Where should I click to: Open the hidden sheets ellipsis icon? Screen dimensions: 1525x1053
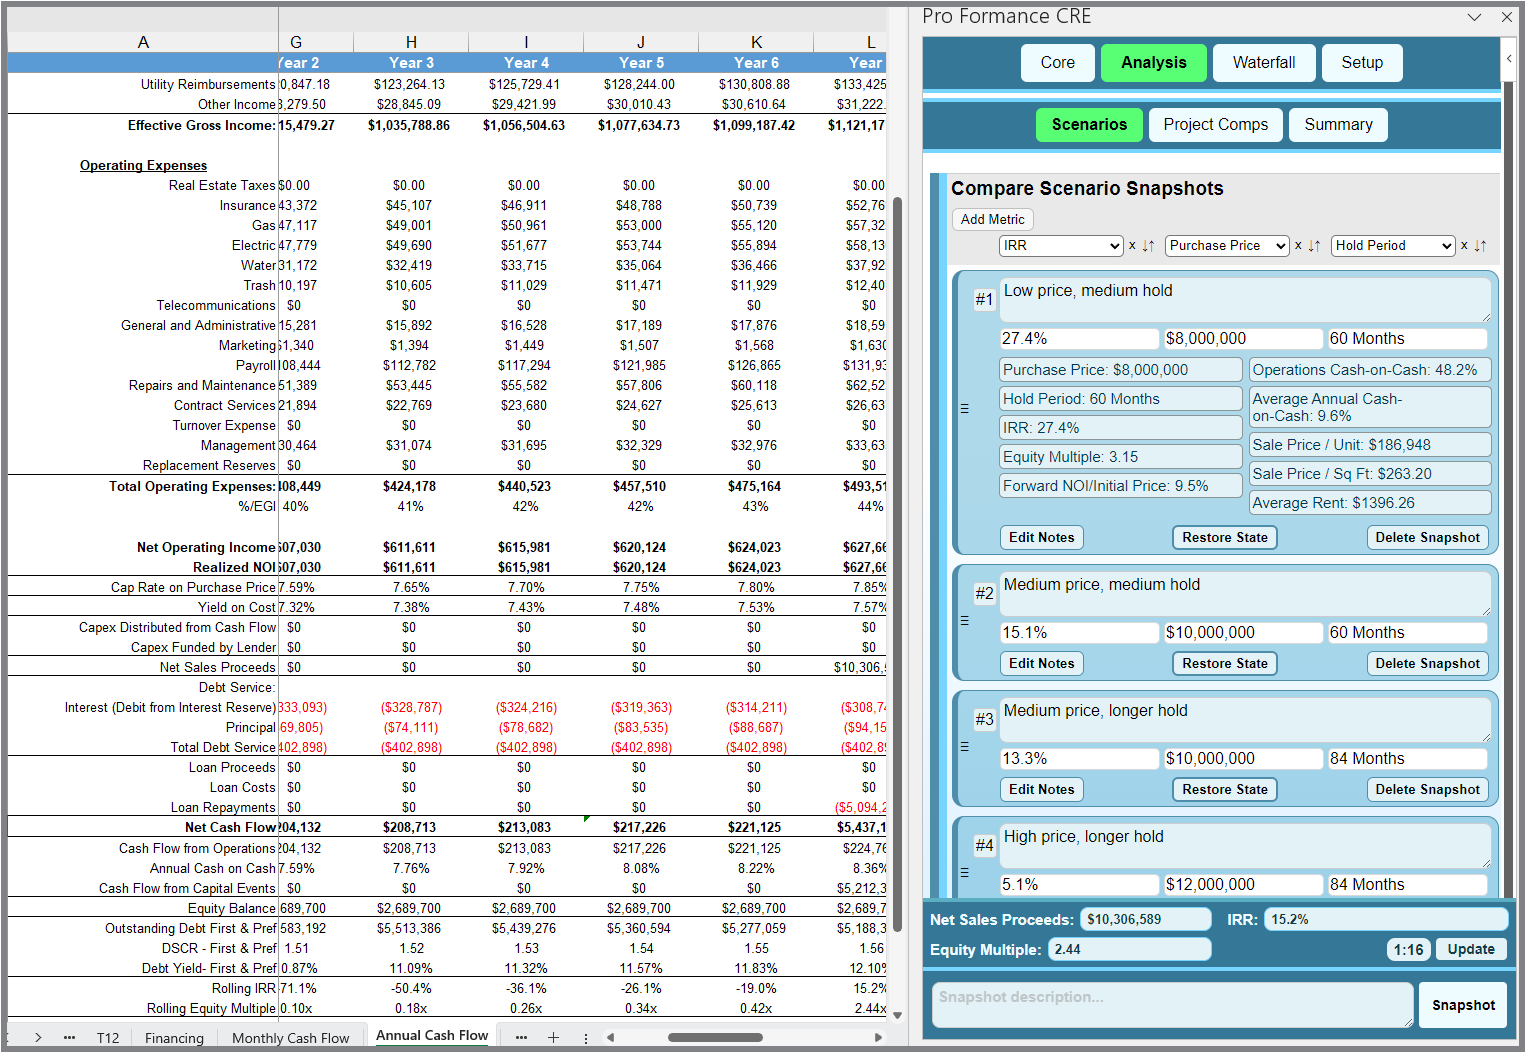69,1038
